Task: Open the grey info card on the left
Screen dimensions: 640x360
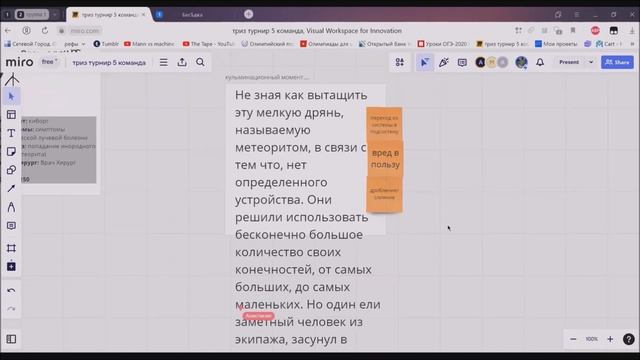Action: pos(59,149)
